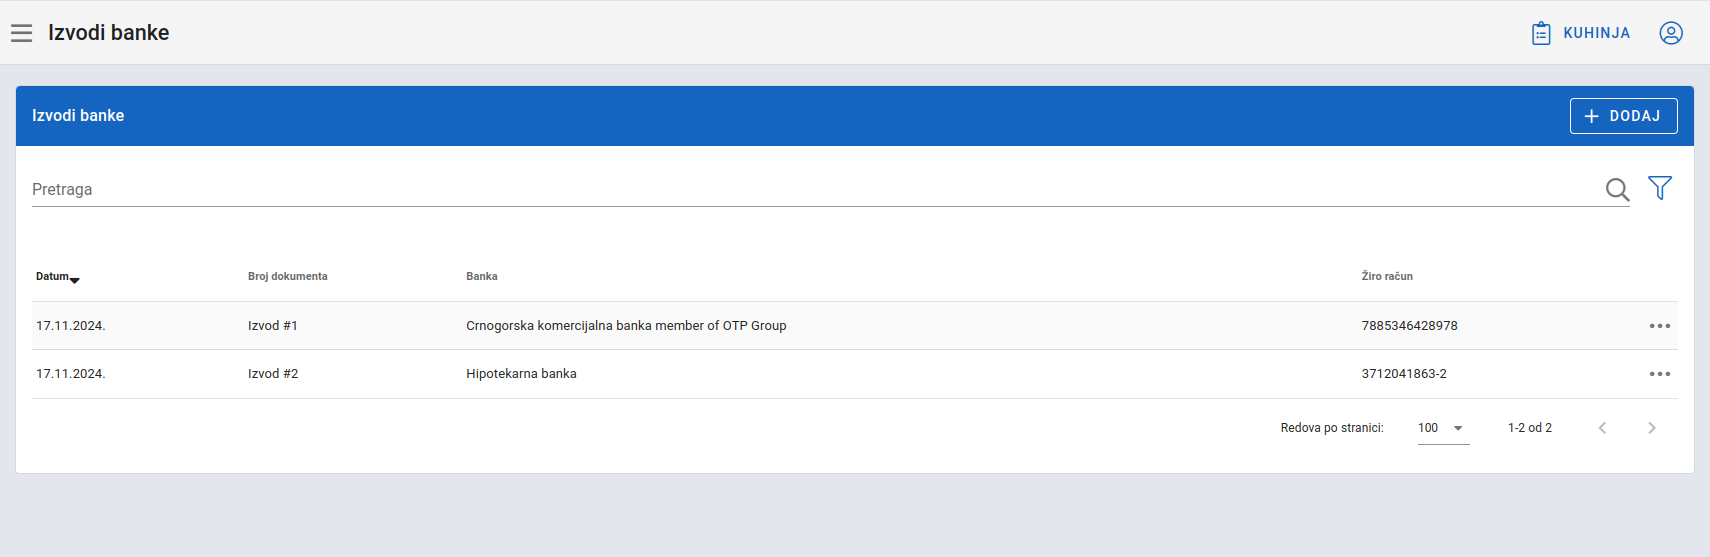Click the search magnifier icon

[x=1616, y=189]
